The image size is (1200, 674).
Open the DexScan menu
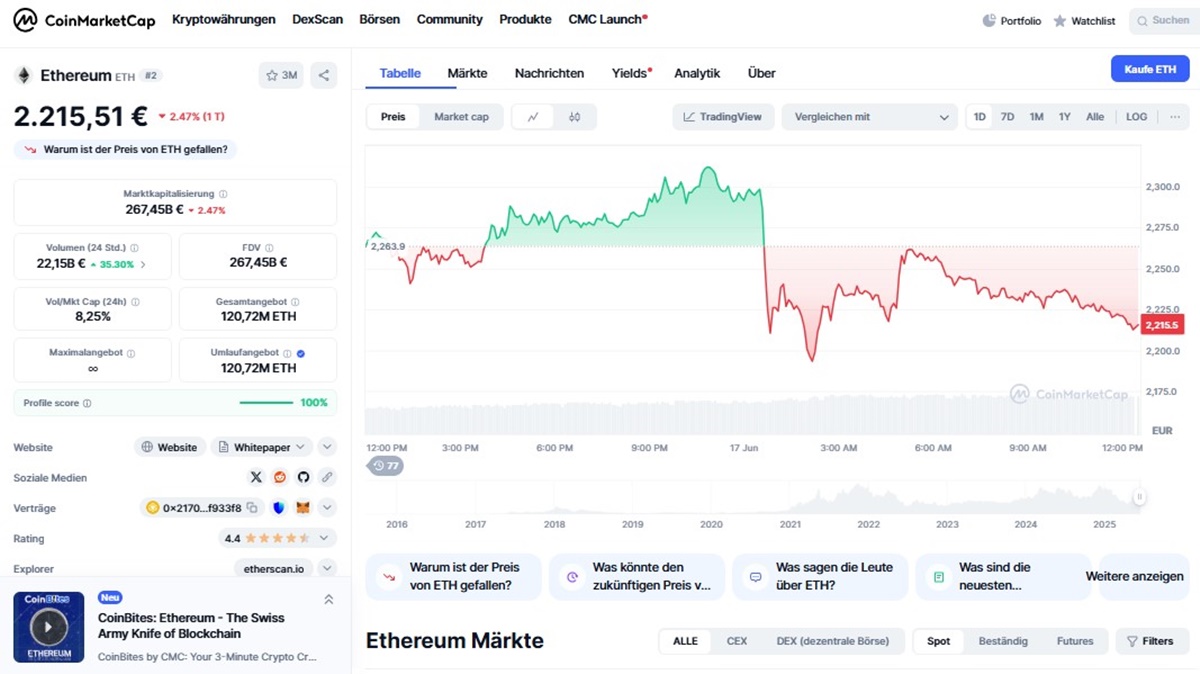coord(317,20)
